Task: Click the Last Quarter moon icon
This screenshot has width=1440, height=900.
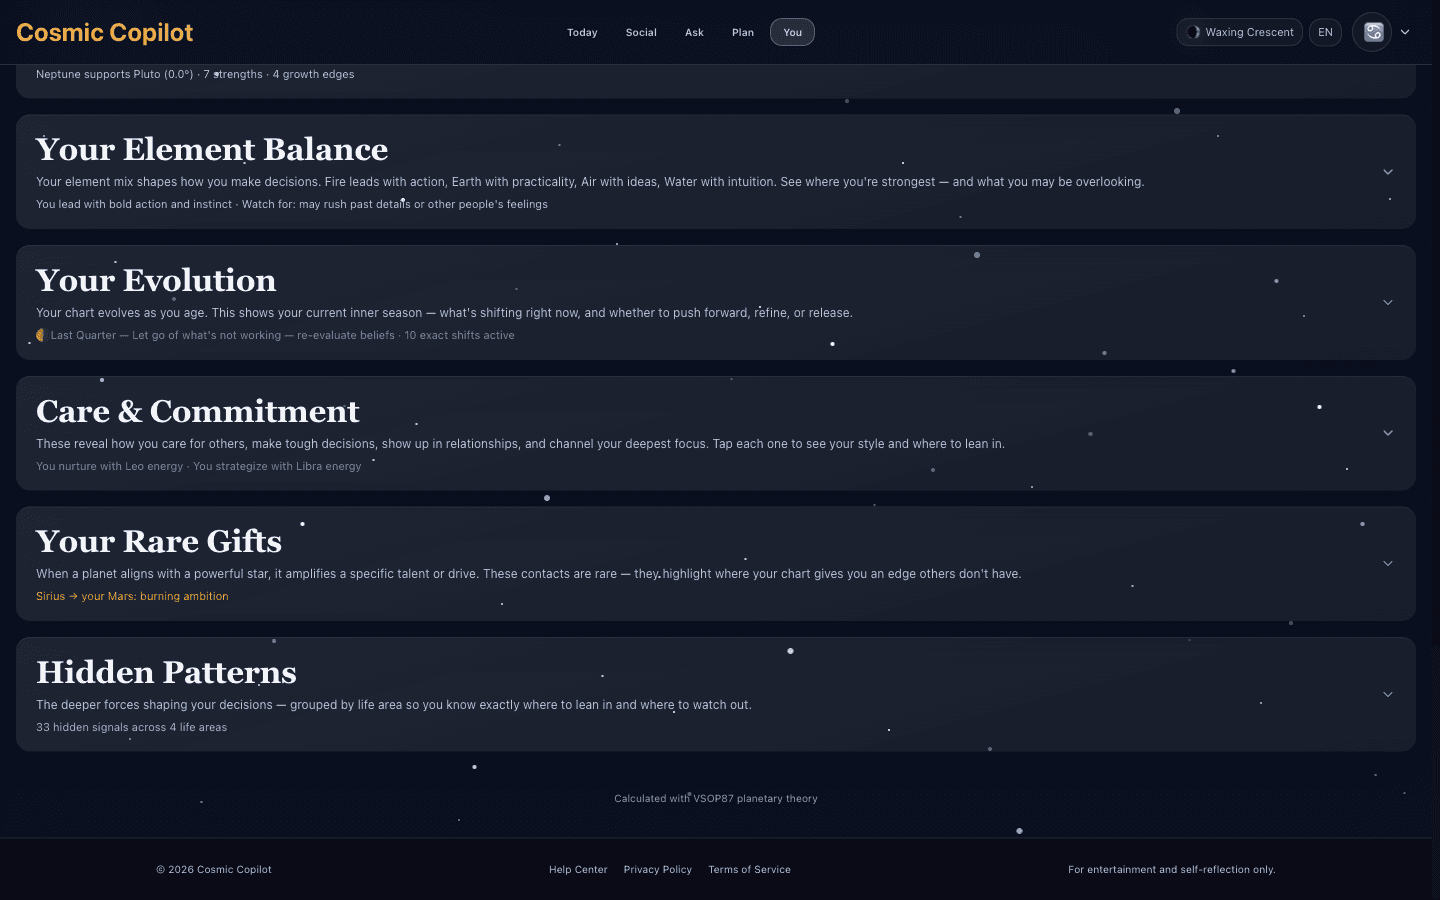Action: click(41, 335)
